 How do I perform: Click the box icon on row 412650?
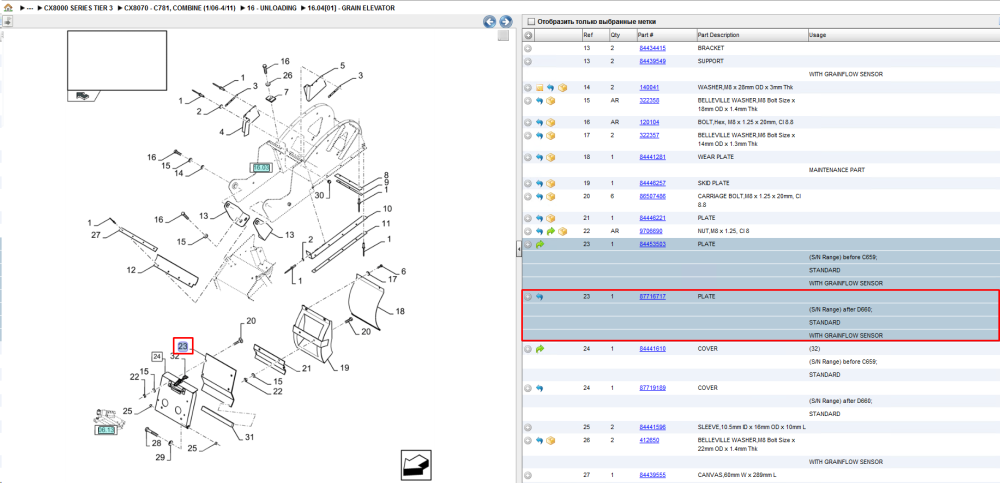point(550,440)
